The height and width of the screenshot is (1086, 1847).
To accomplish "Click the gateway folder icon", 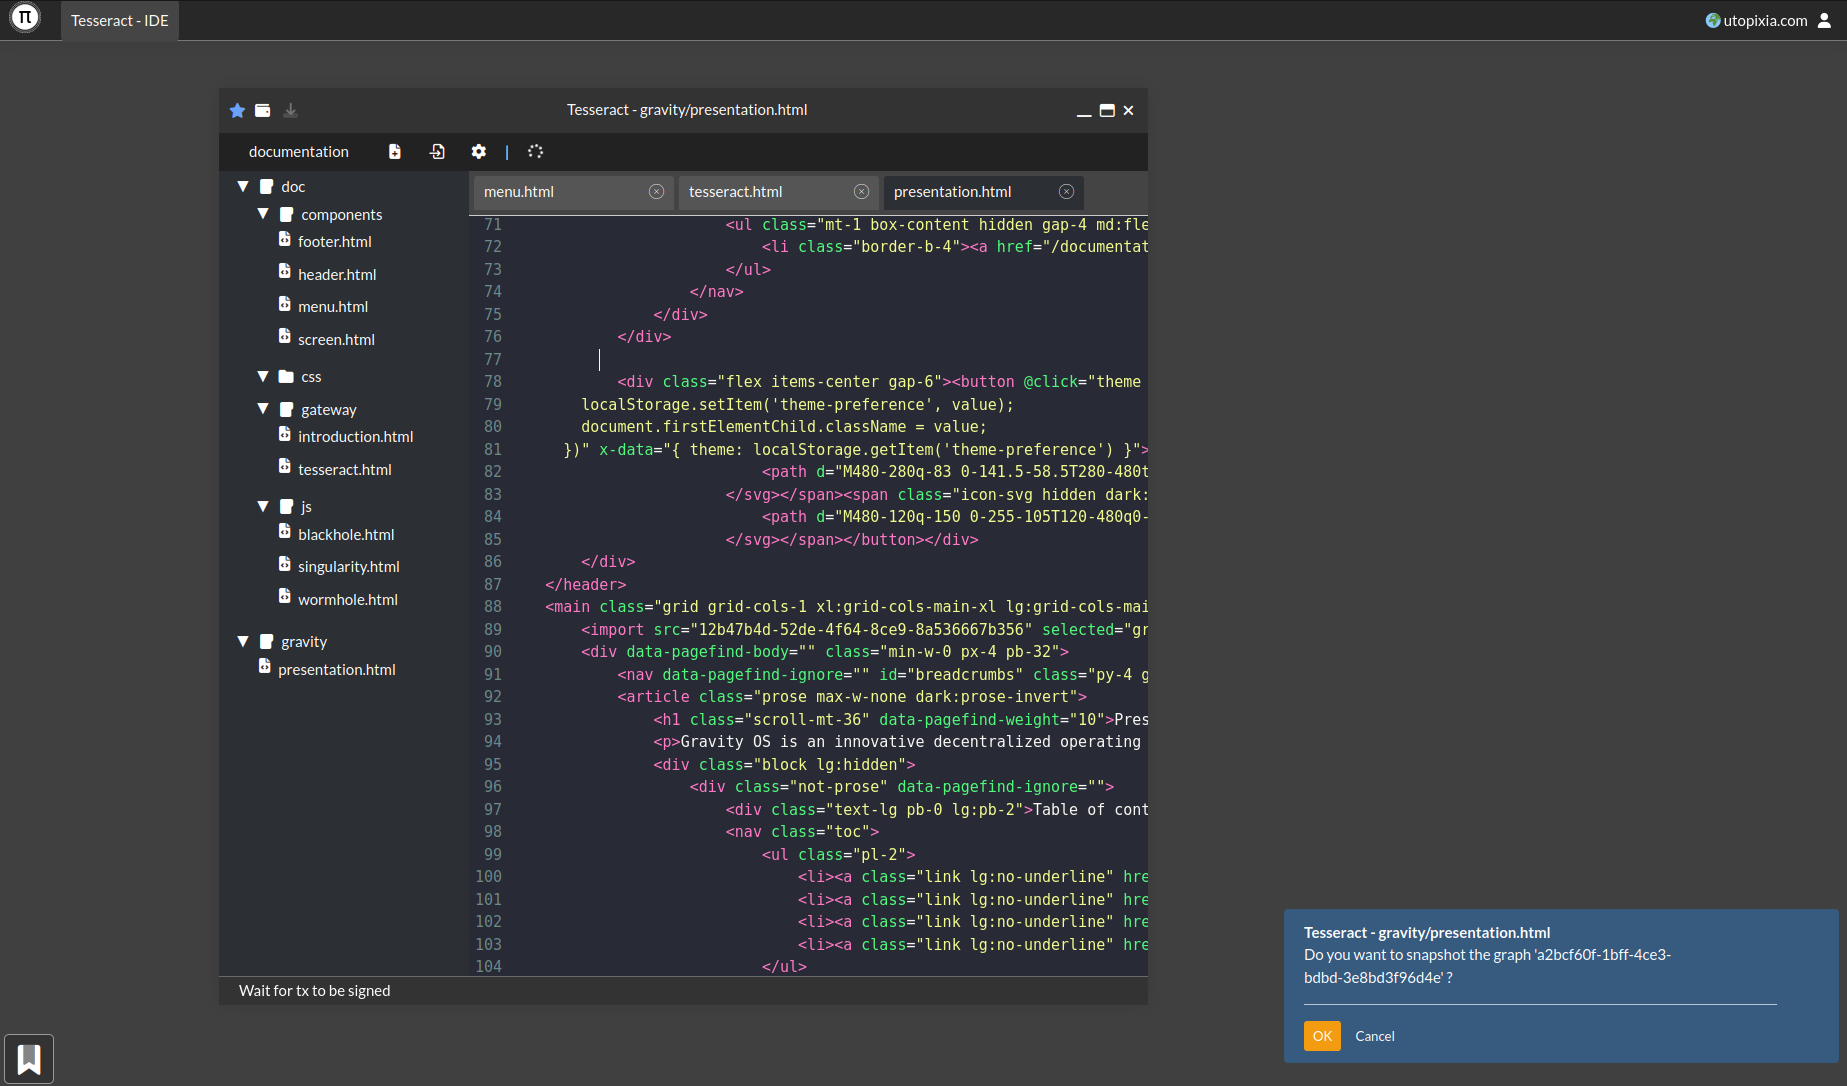I will [286, 409].
